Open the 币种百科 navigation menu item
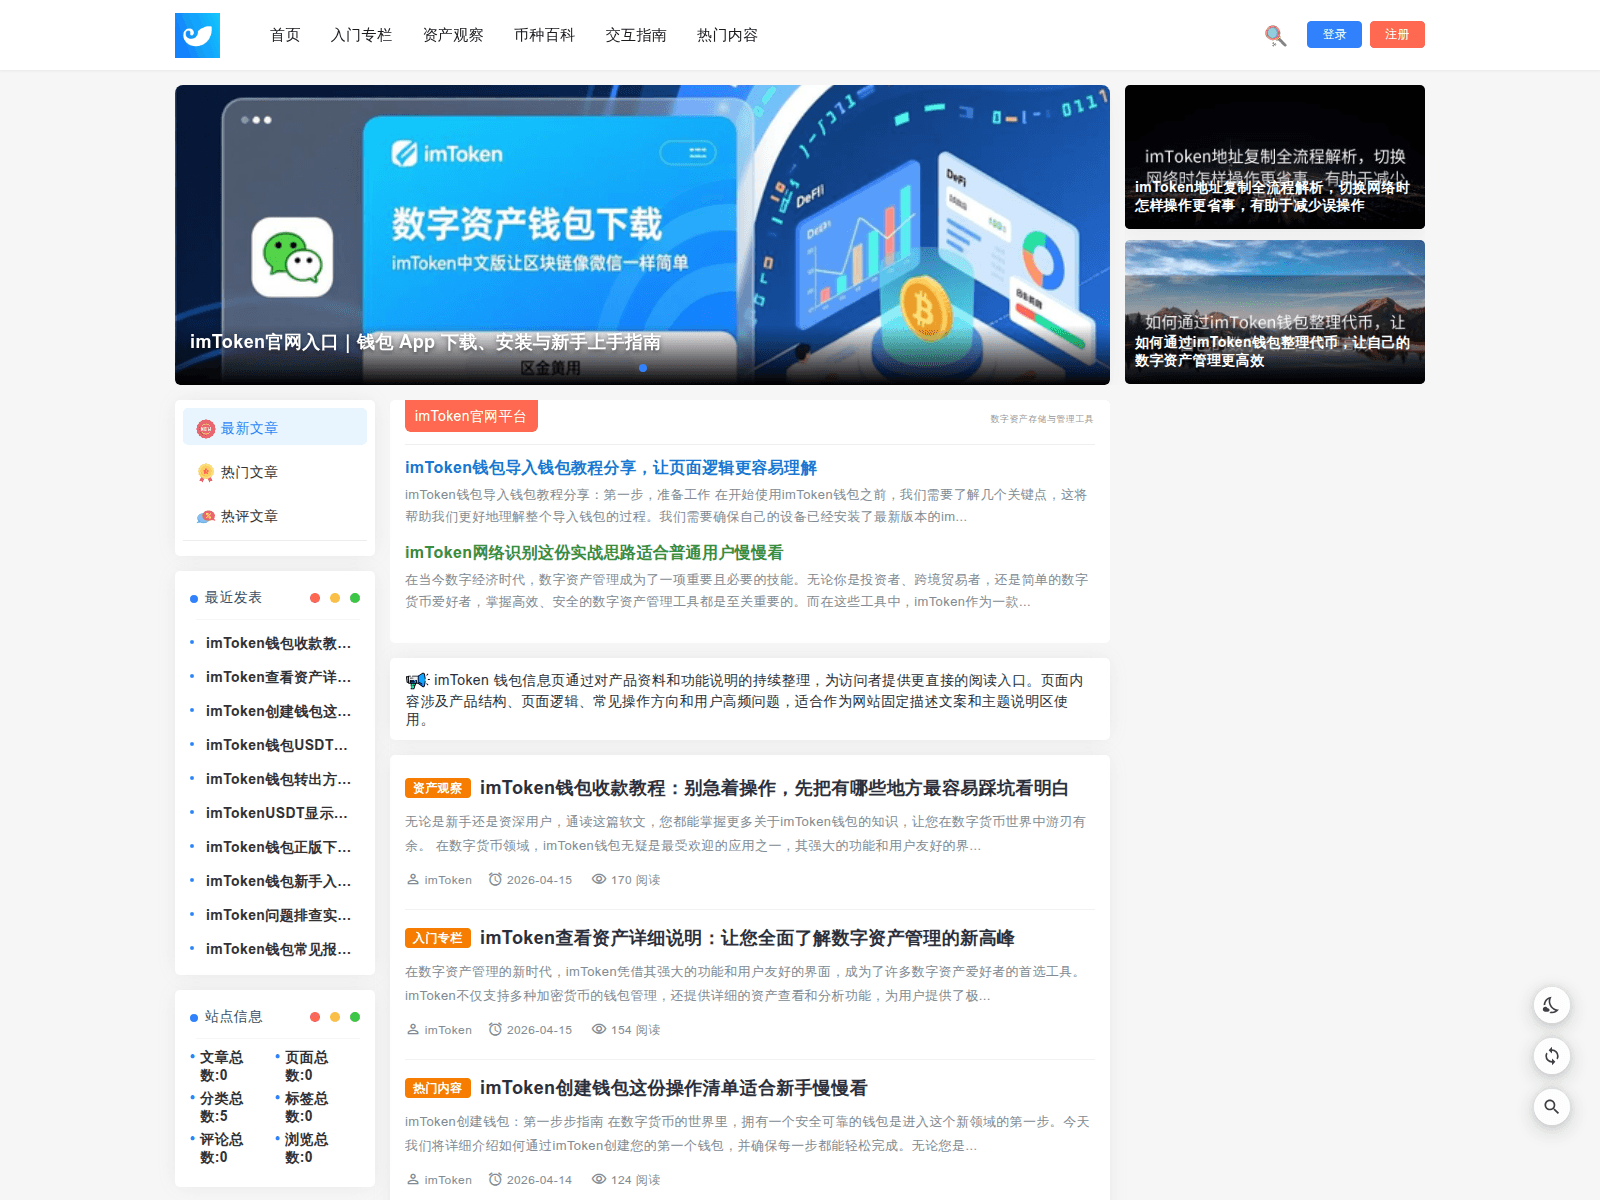This screenshot has height=1200, width=1600. coord(544,35)
